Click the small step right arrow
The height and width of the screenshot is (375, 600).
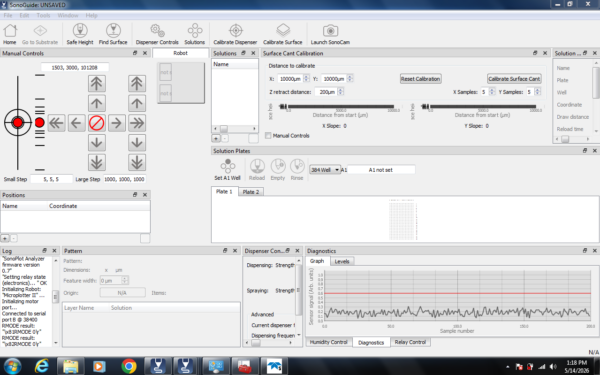(x=116, y=123)
